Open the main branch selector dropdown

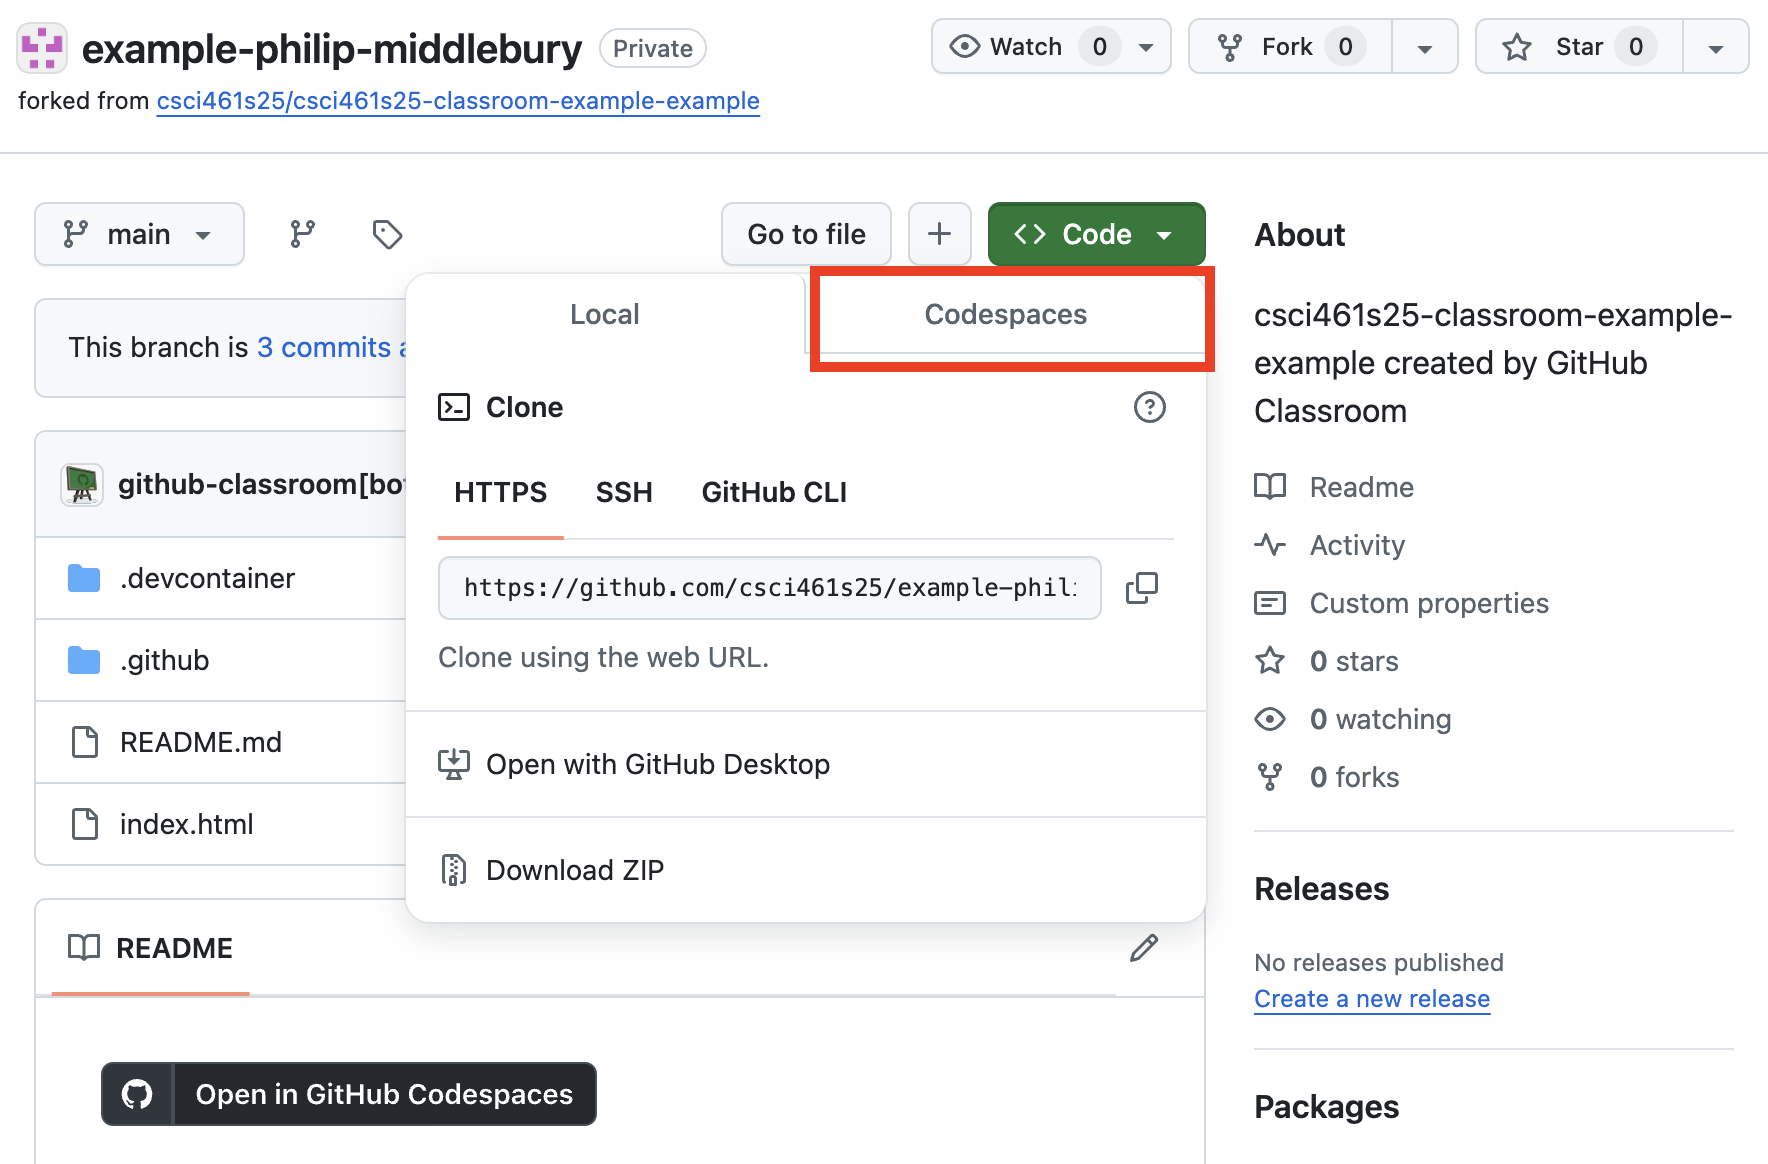pyautogui.click(x=139, y=234)
